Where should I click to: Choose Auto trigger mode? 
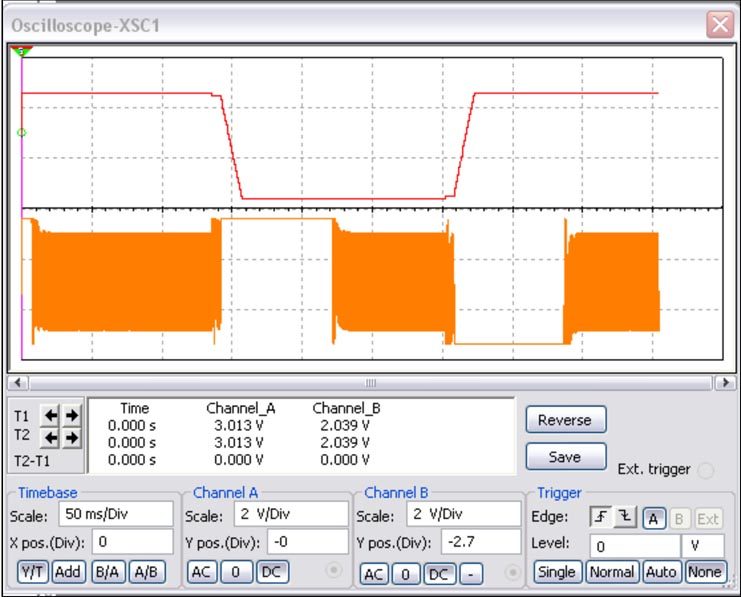pos(660,572)
